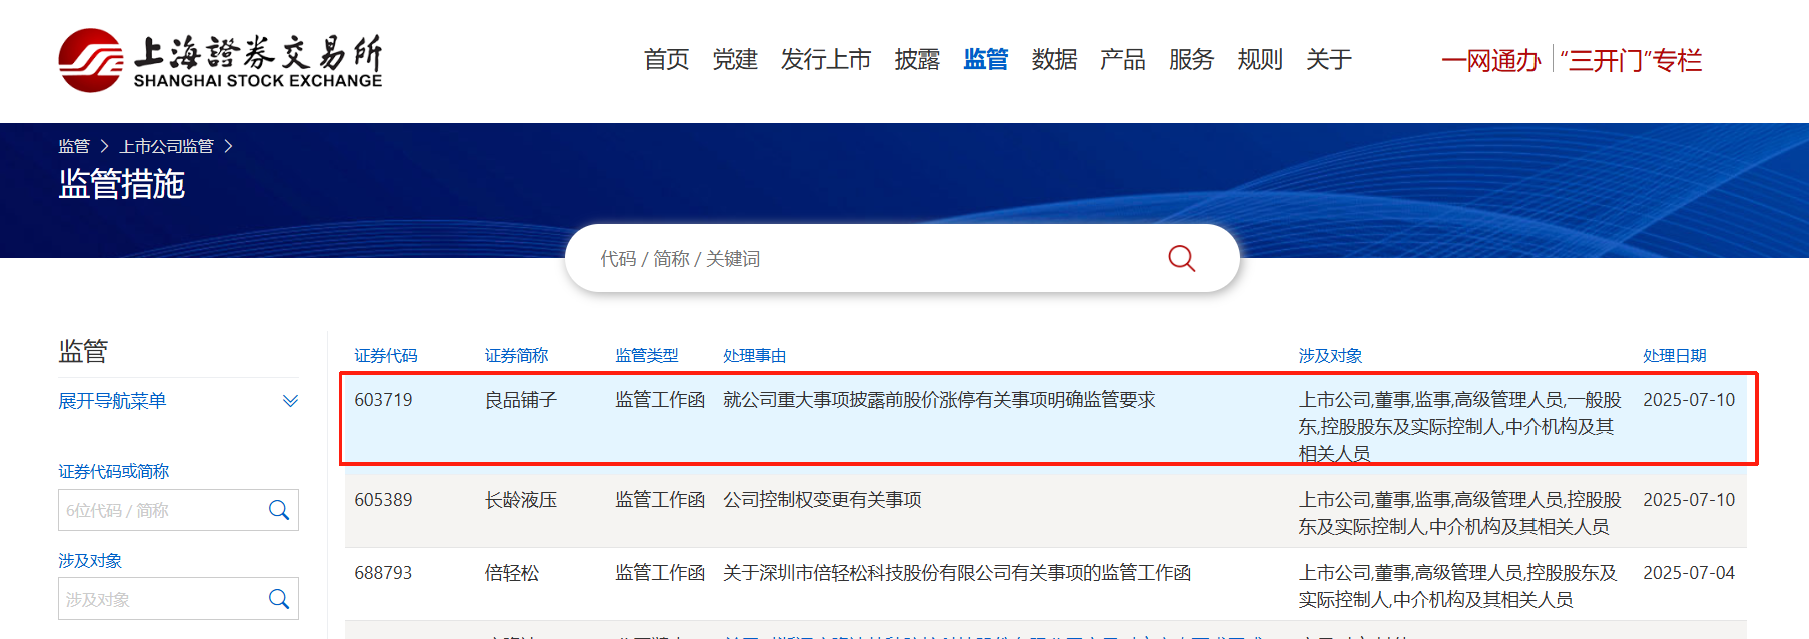Click the red magnifier in main search bar
The image size is (1809, 639).
[1181, 258]
